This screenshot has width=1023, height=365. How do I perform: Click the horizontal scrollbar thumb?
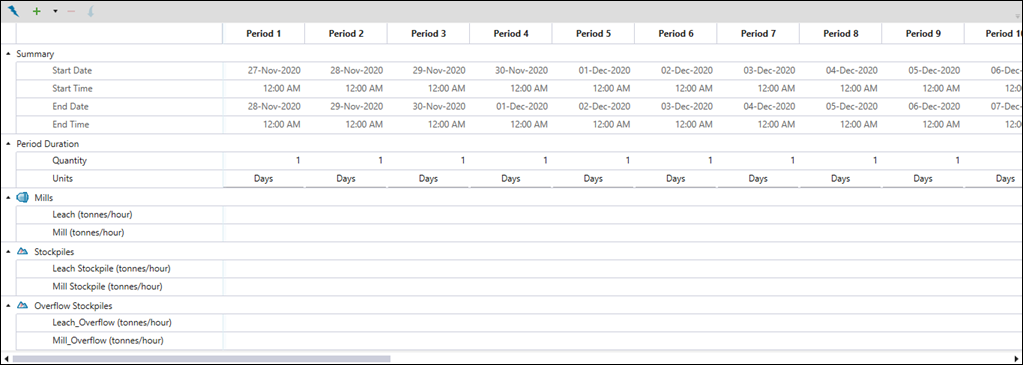point(202,358)
